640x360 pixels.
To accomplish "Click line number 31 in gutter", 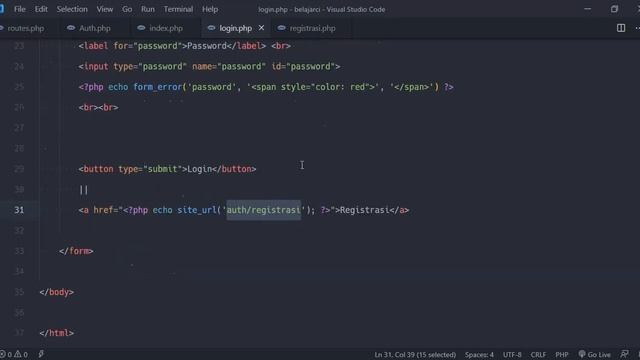I will click(x=19, y=210).
